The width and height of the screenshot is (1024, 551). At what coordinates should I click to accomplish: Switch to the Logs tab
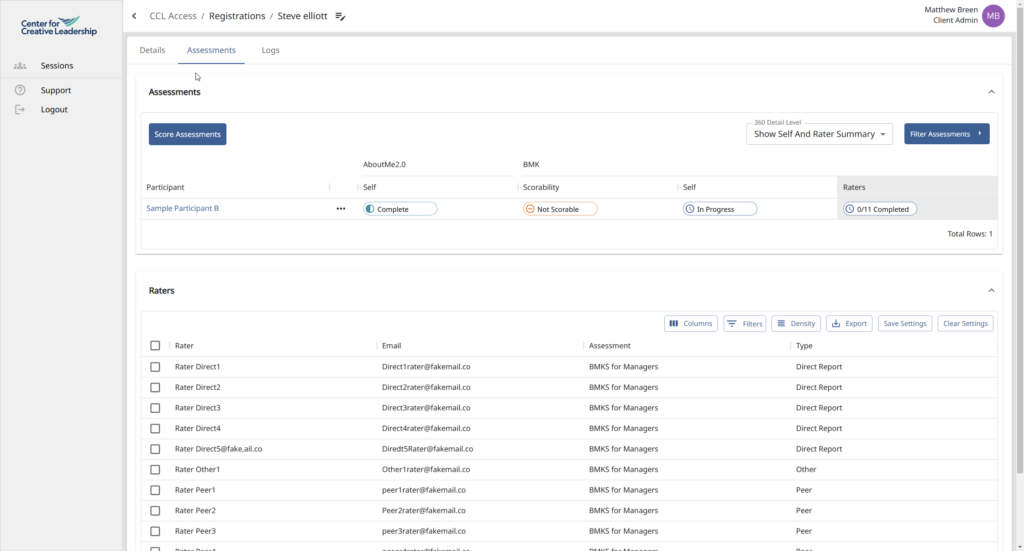270,50
